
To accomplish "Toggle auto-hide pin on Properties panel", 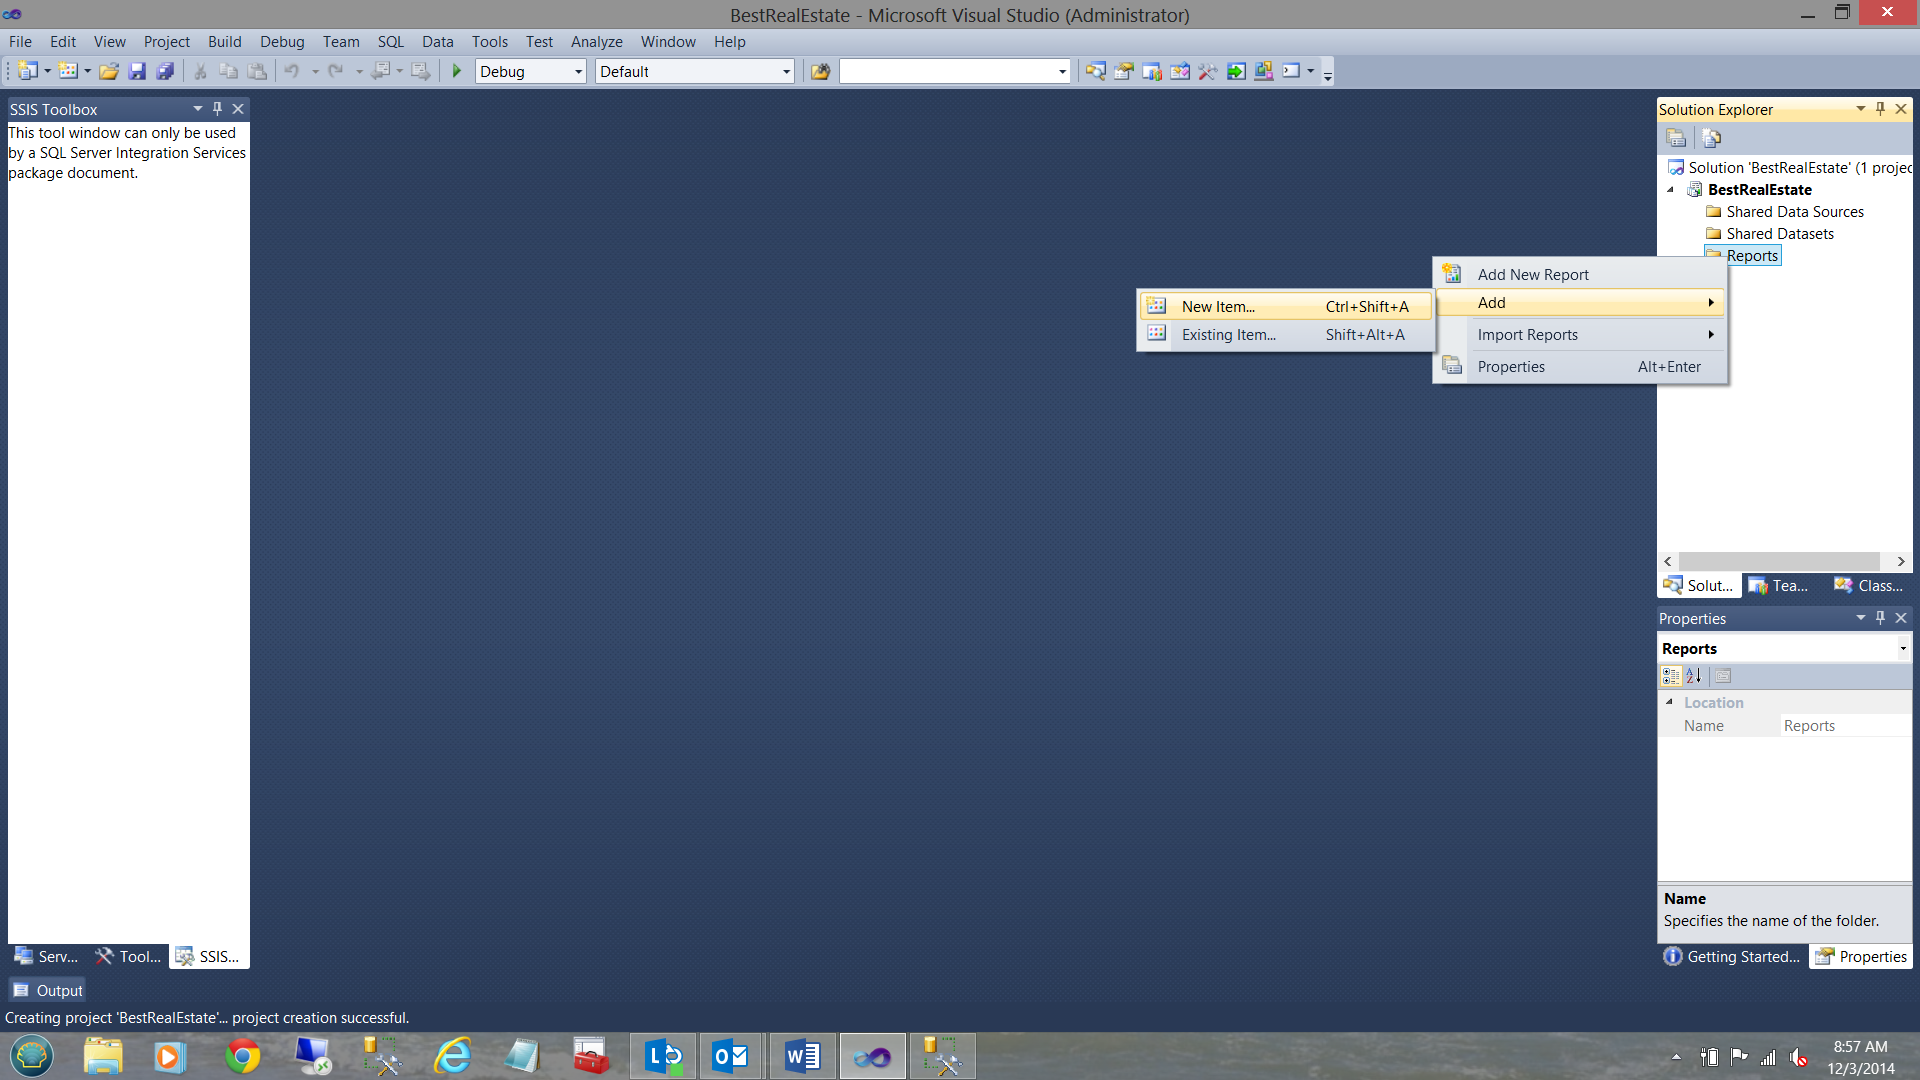I will point(1880,618).
